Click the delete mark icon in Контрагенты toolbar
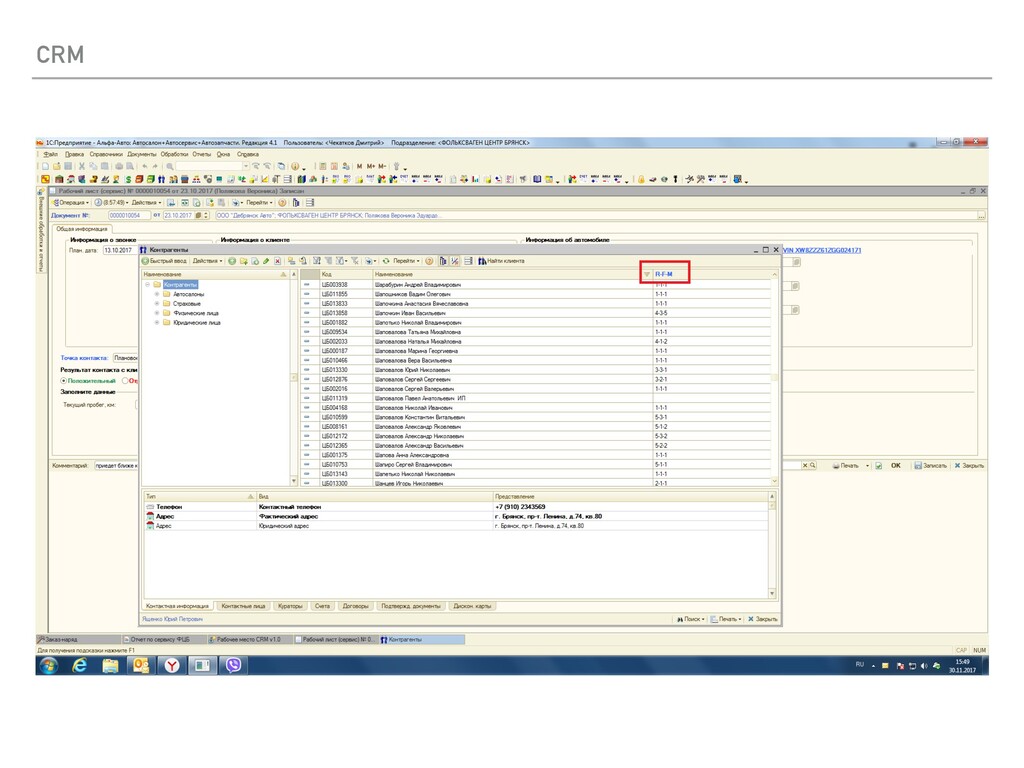1024x768 pixels. pyautogui.click(x=277, y=261)
